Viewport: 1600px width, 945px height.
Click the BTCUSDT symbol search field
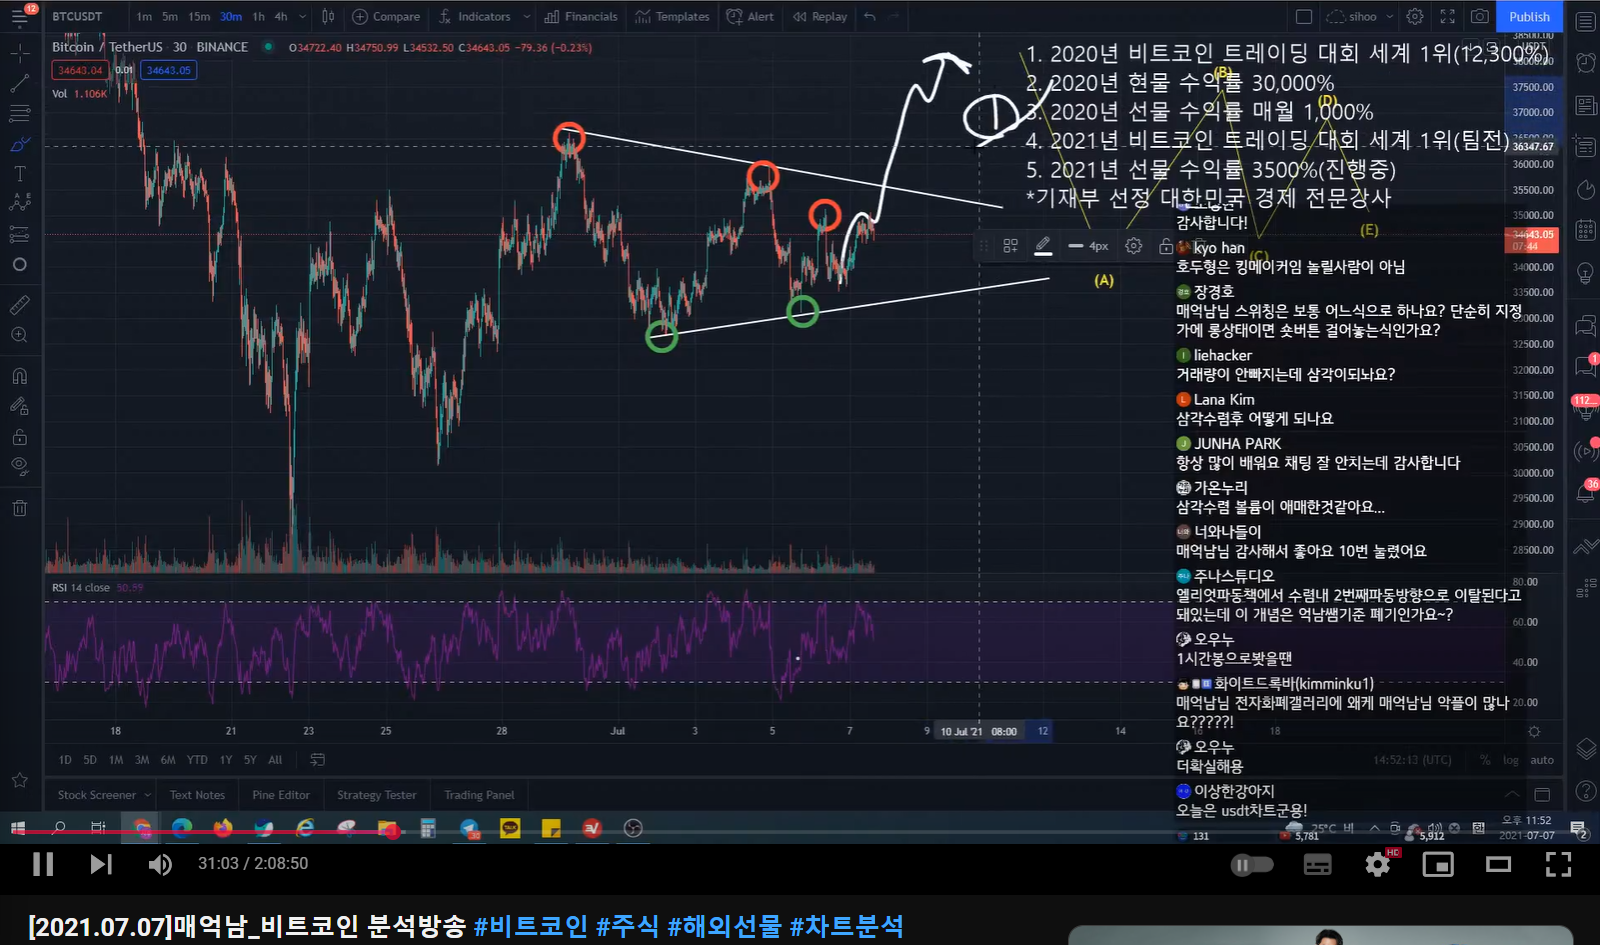78,17
